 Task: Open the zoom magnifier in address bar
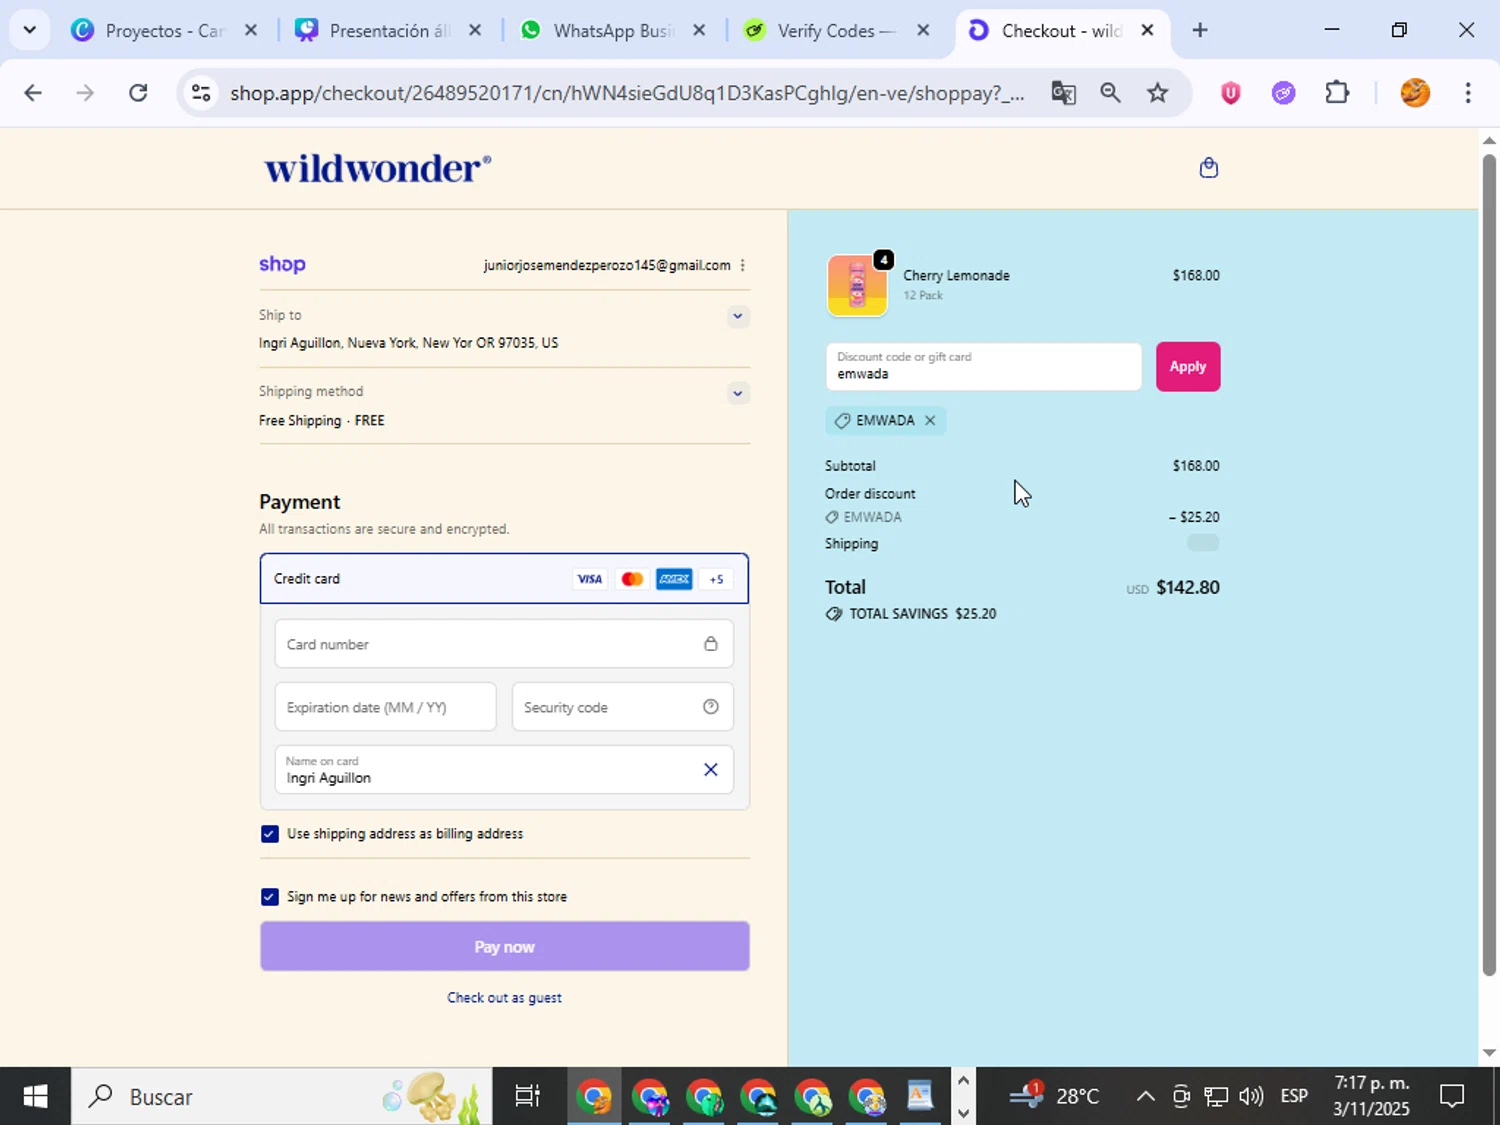pos(1110,93)
